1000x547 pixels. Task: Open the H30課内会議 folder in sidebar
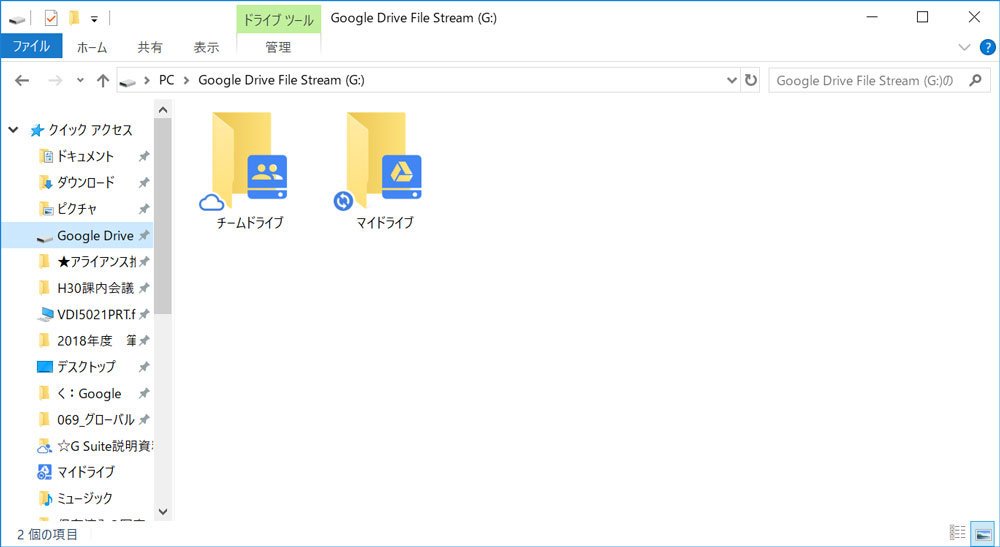(95, 288)
